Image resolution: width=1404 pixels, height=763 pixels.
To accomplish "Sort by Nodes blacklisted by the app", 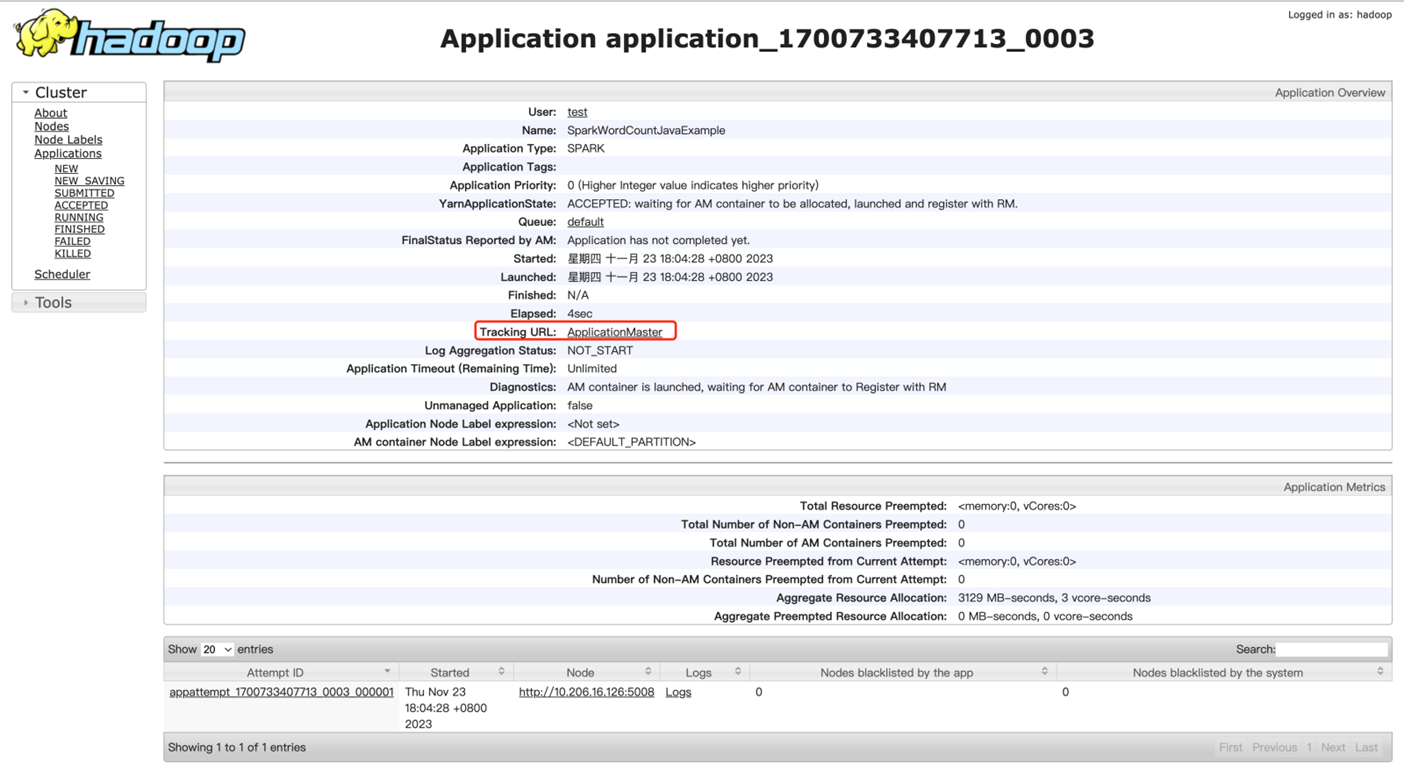I will coord(1044,672).
